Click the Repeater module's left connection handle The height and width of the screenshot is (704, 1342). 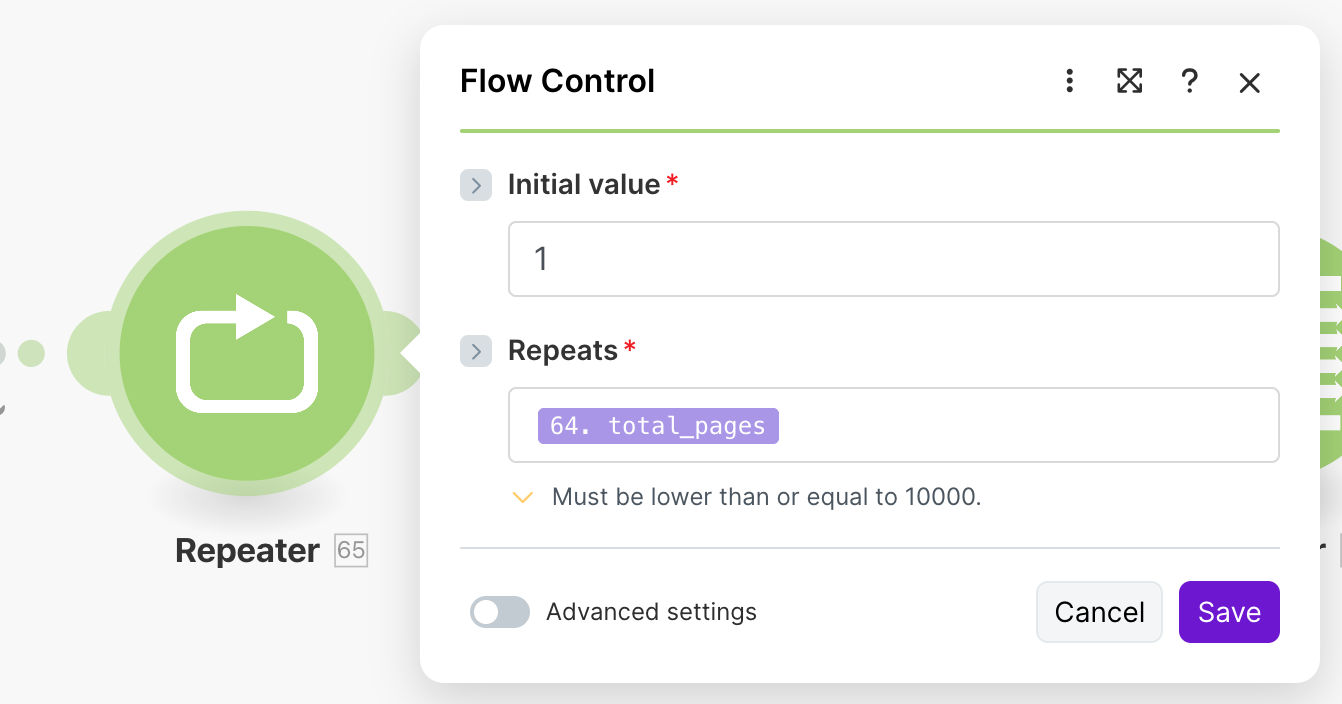click(88, 353)
